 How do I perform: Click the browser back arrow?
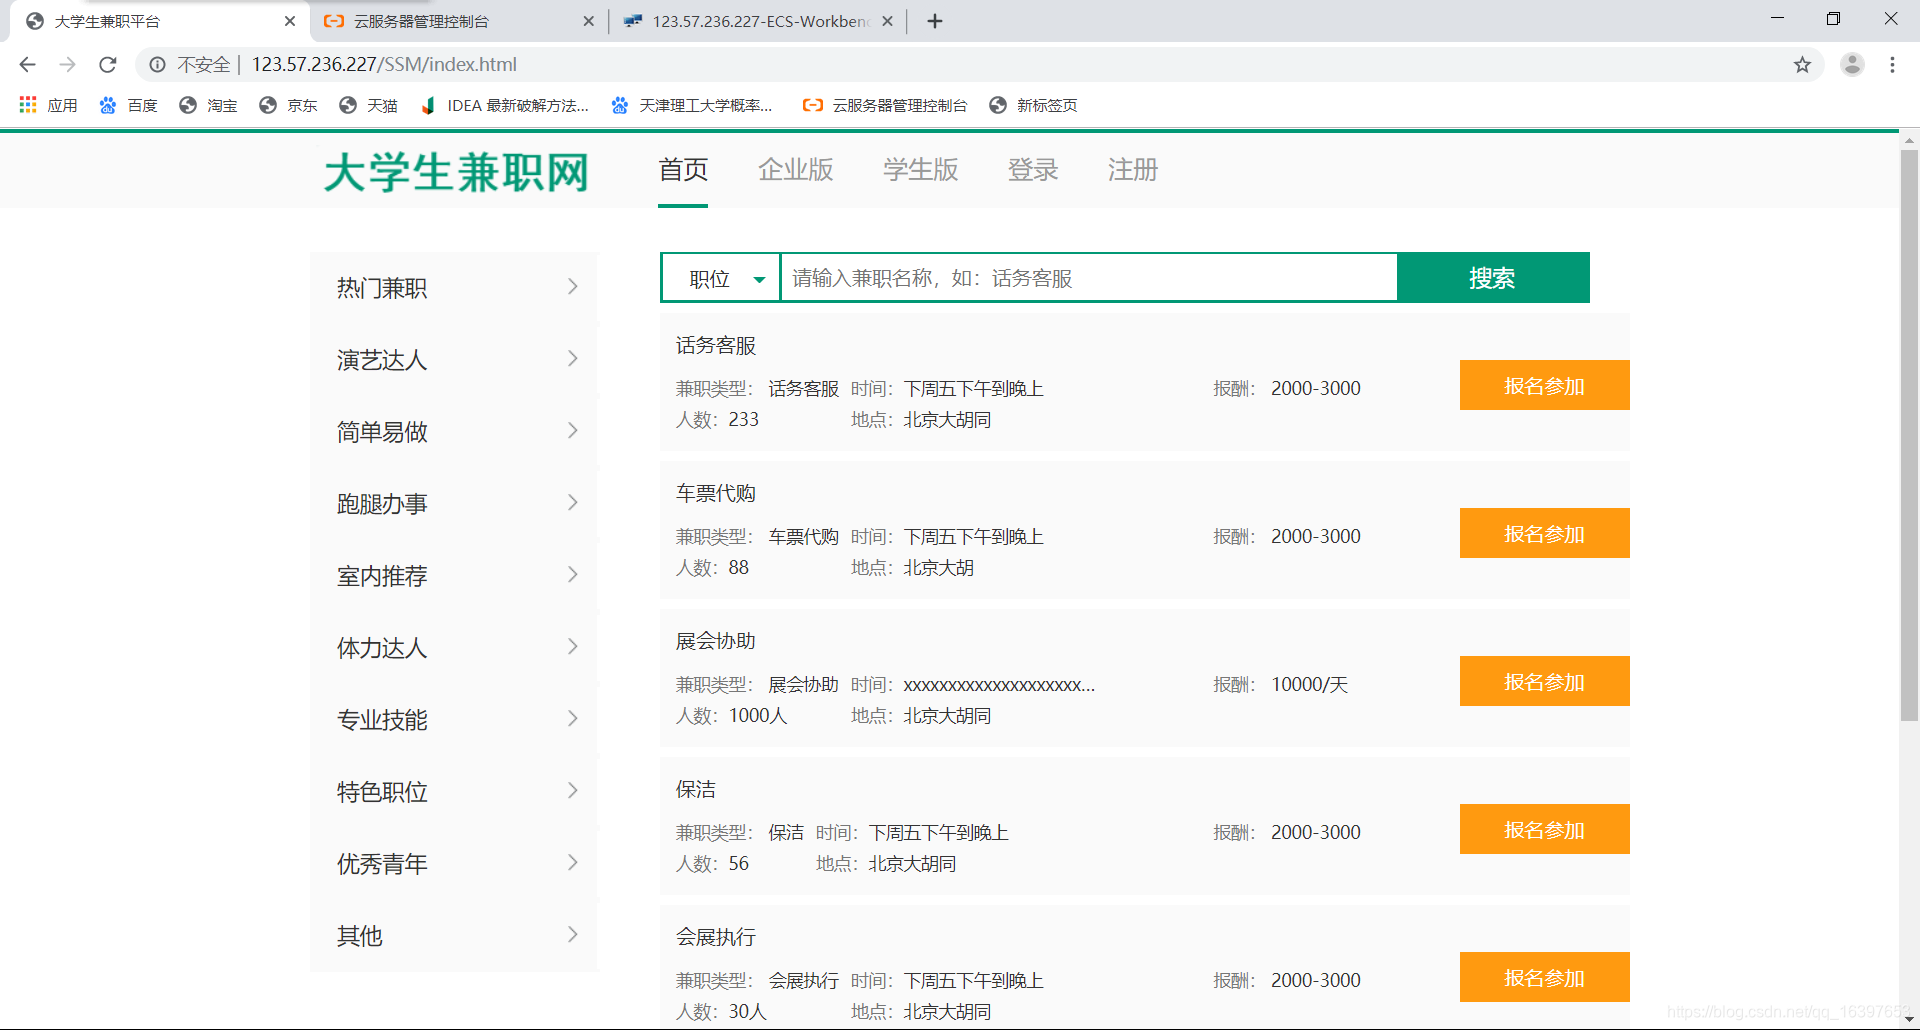(27, 65)
